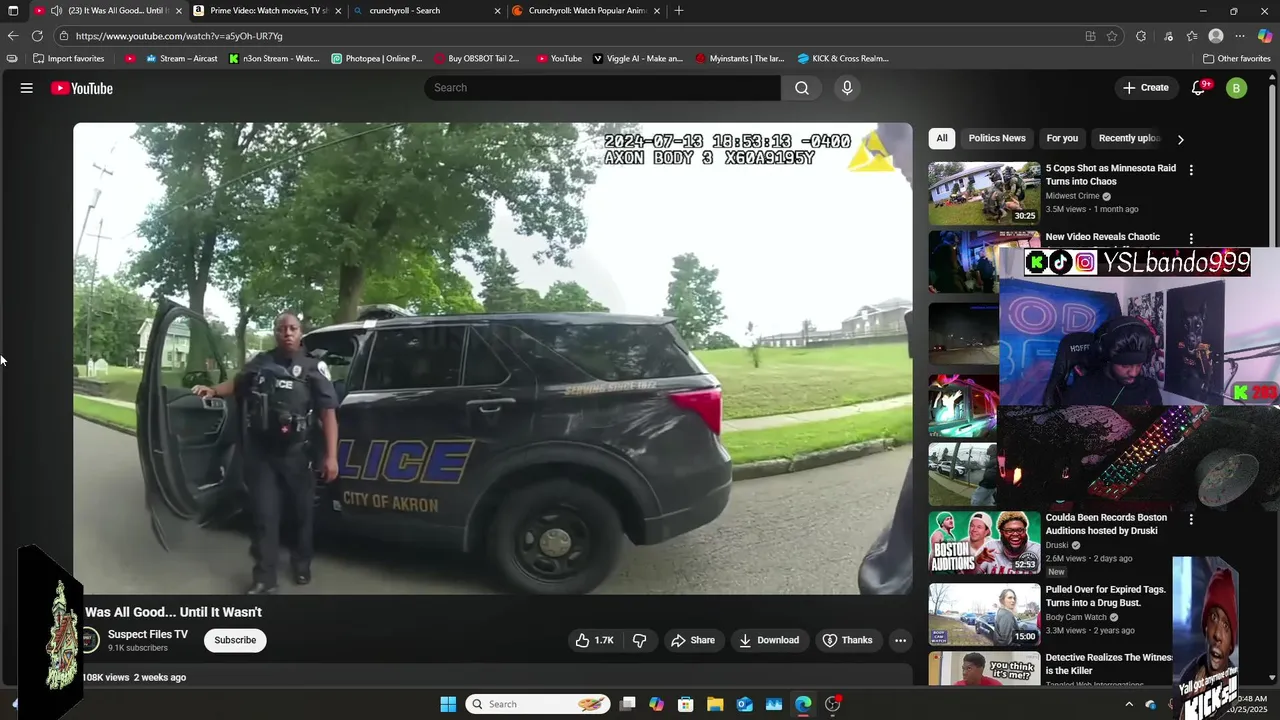The height and width of the screenshot is (720, 1280).
Task: Select the "For you" filter chip
Action: click(1062, 138)
